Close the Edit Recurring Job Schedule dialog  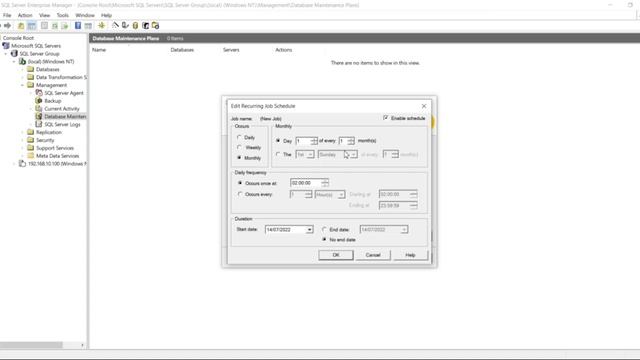(424, 106)
